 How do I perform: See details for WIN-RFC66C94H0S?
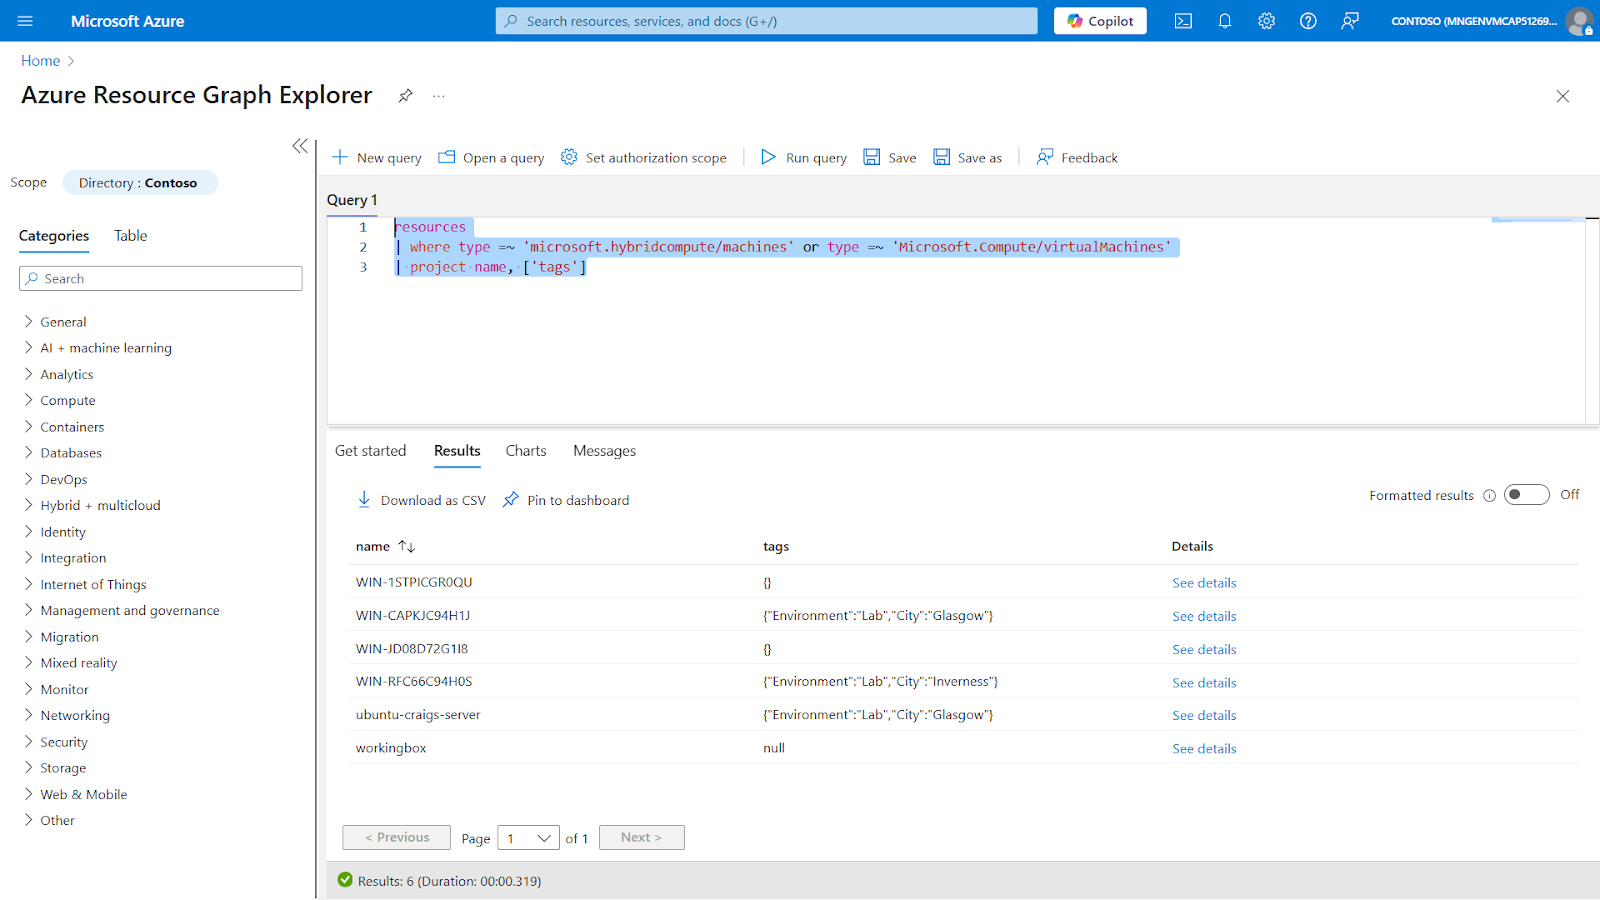coord(1204,683)
